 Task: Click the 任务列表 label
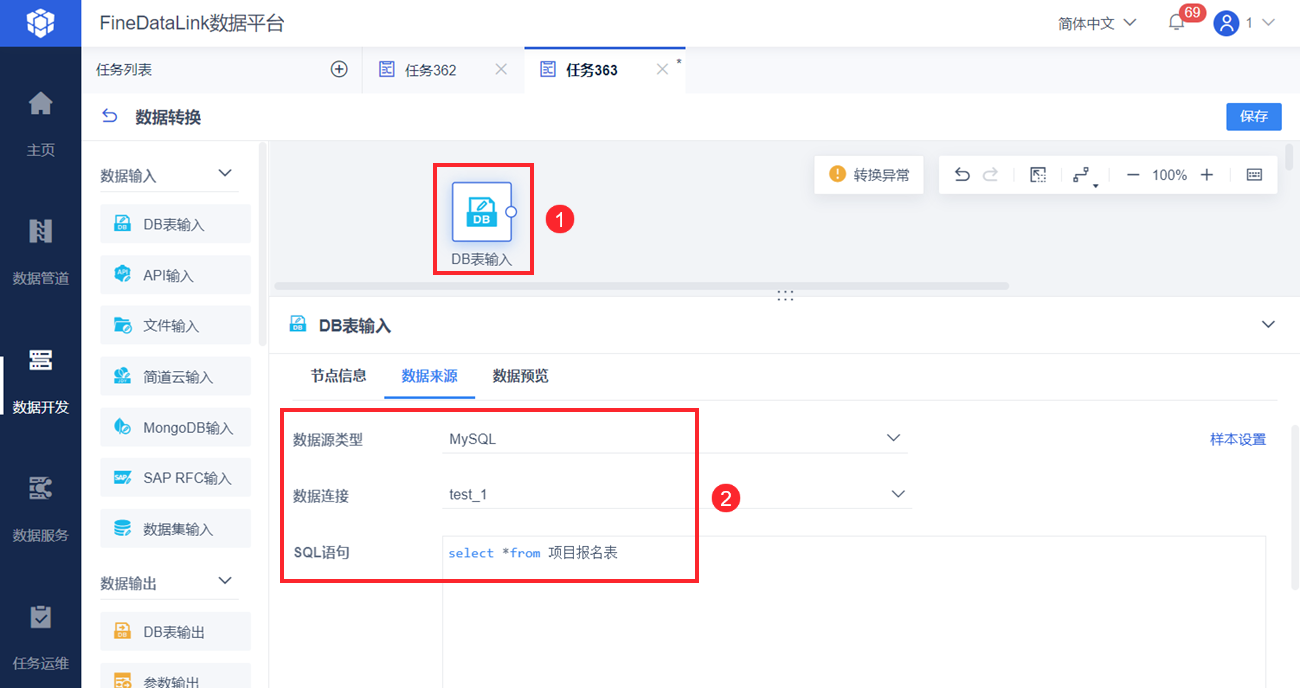coord(124,70)
